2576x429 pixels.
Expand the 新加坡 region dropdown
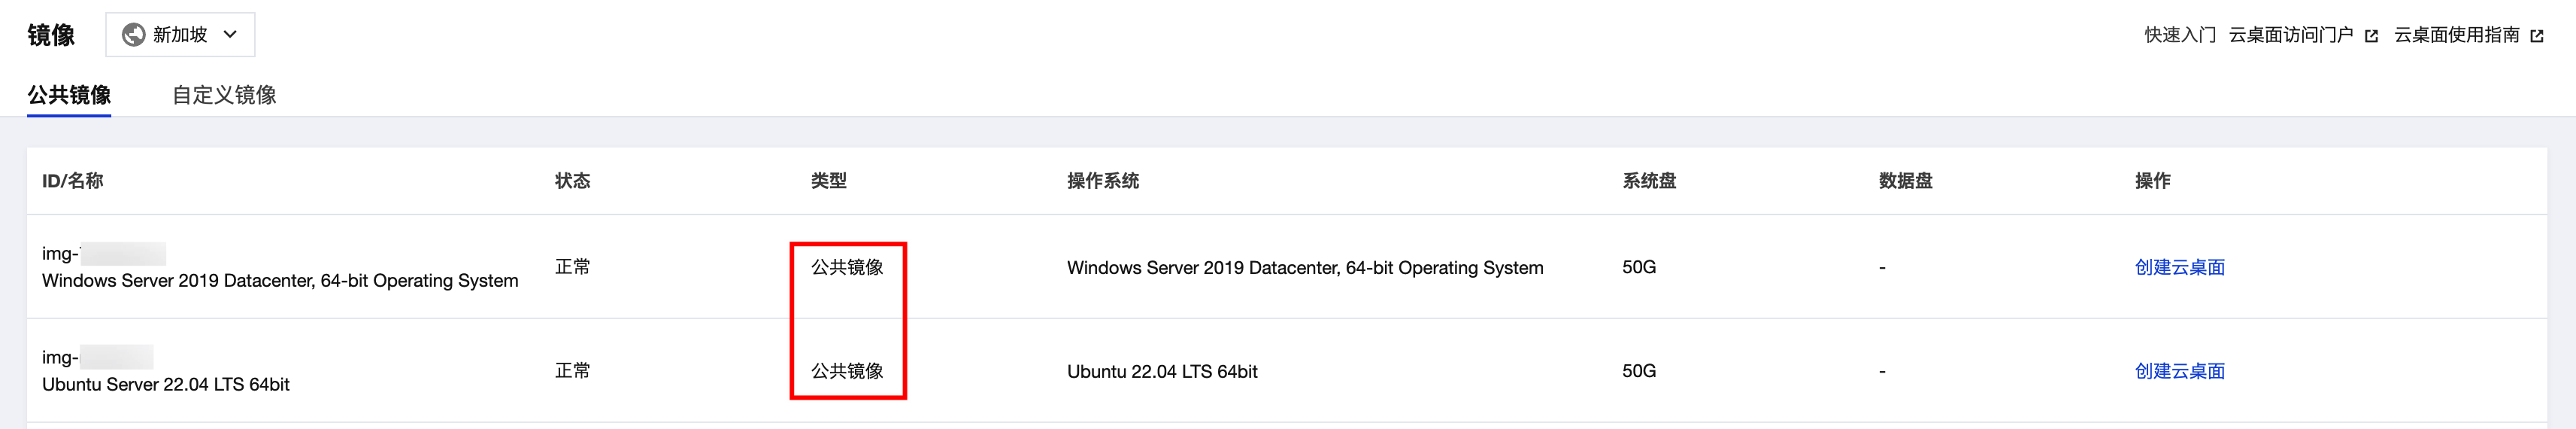180,35
